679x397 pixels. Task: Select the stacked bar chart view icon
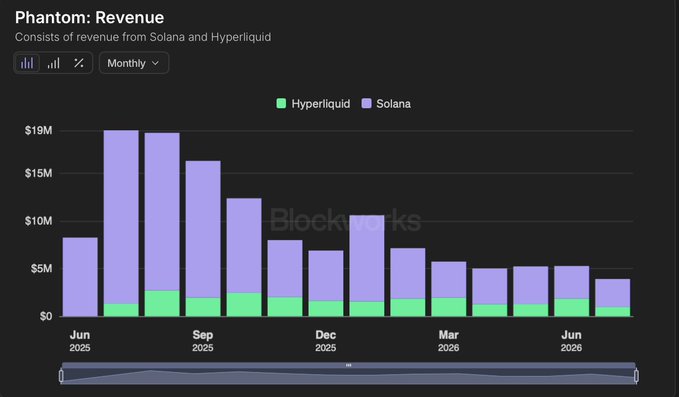point(27,63)
